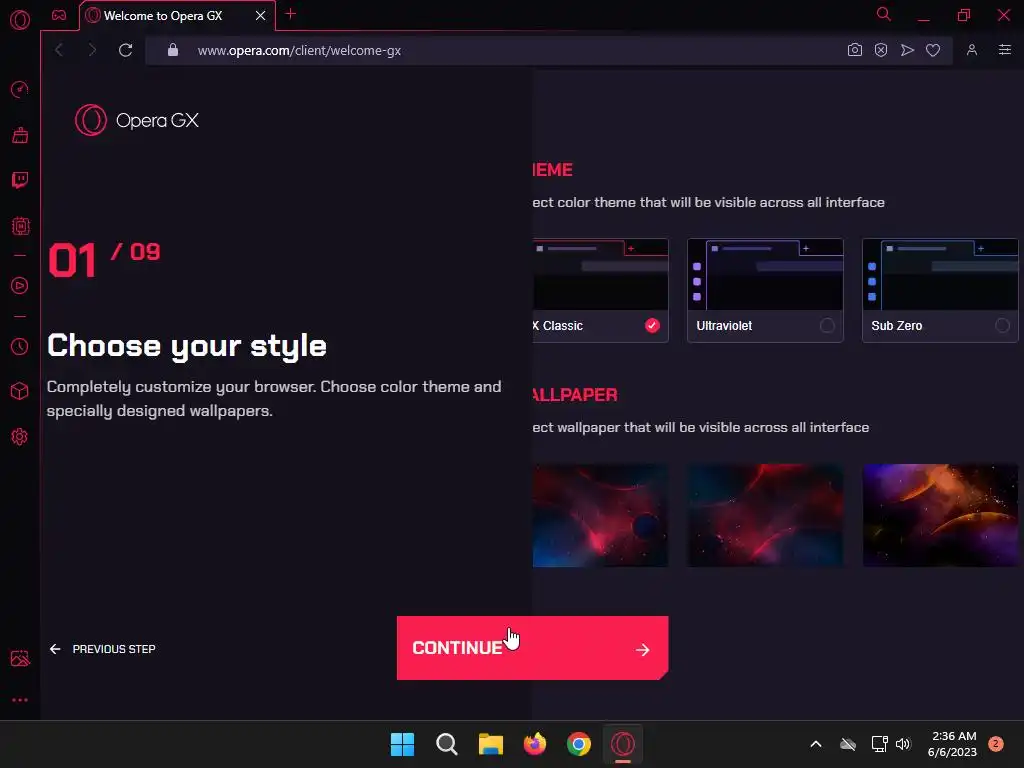Open the profile account icon
Viewport: 1024px width, 768px height.
pyautogui.click(x=972, y=50)
